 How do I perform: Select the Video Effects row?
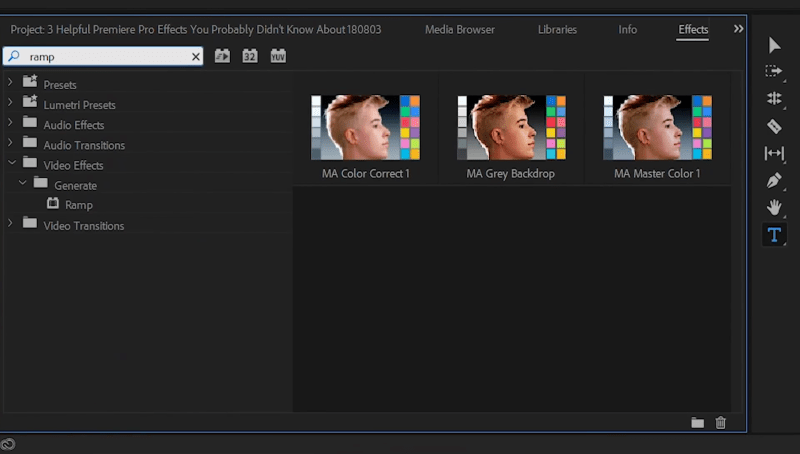[x=147, y=165]
